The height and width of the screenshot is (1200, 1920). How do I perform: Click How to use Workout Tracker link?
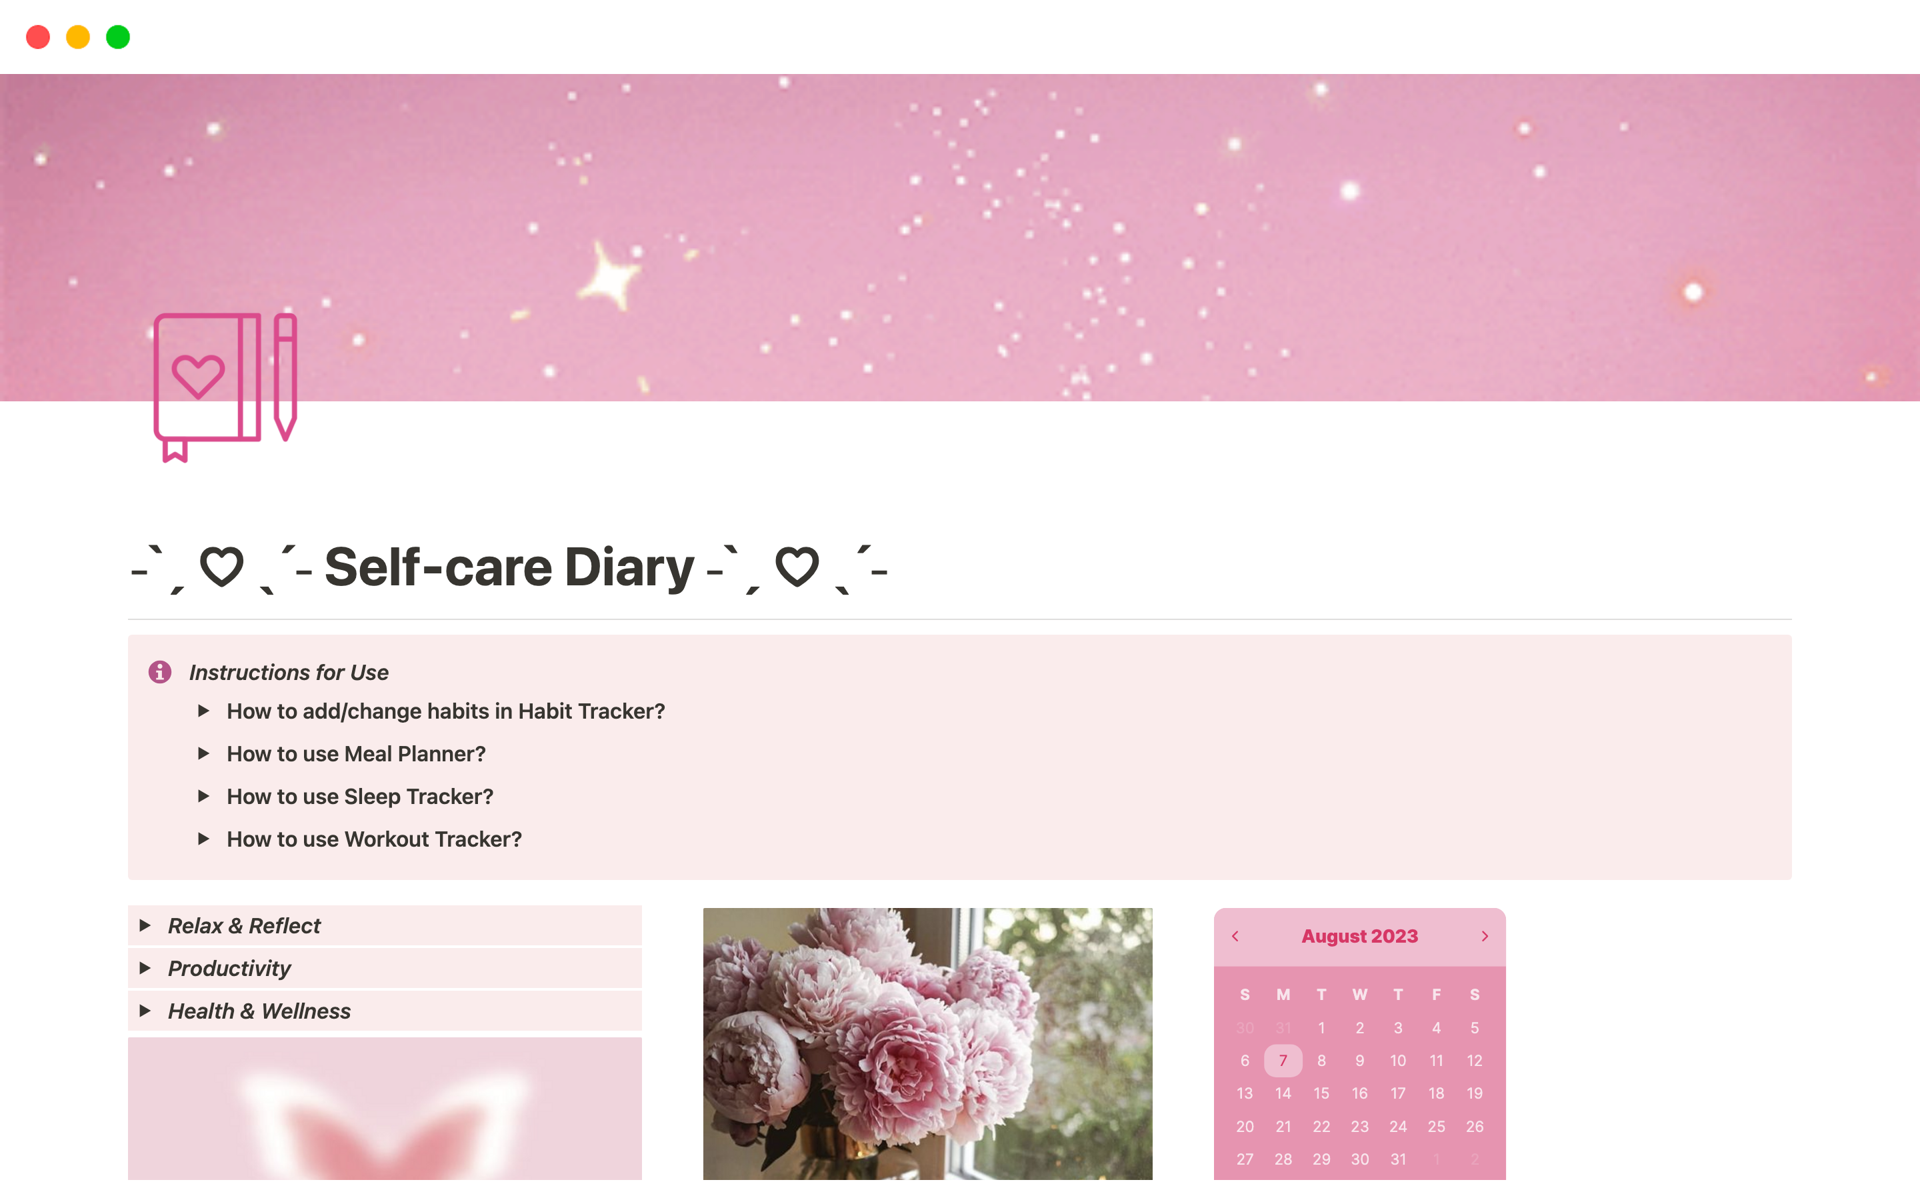click(373, 839)
